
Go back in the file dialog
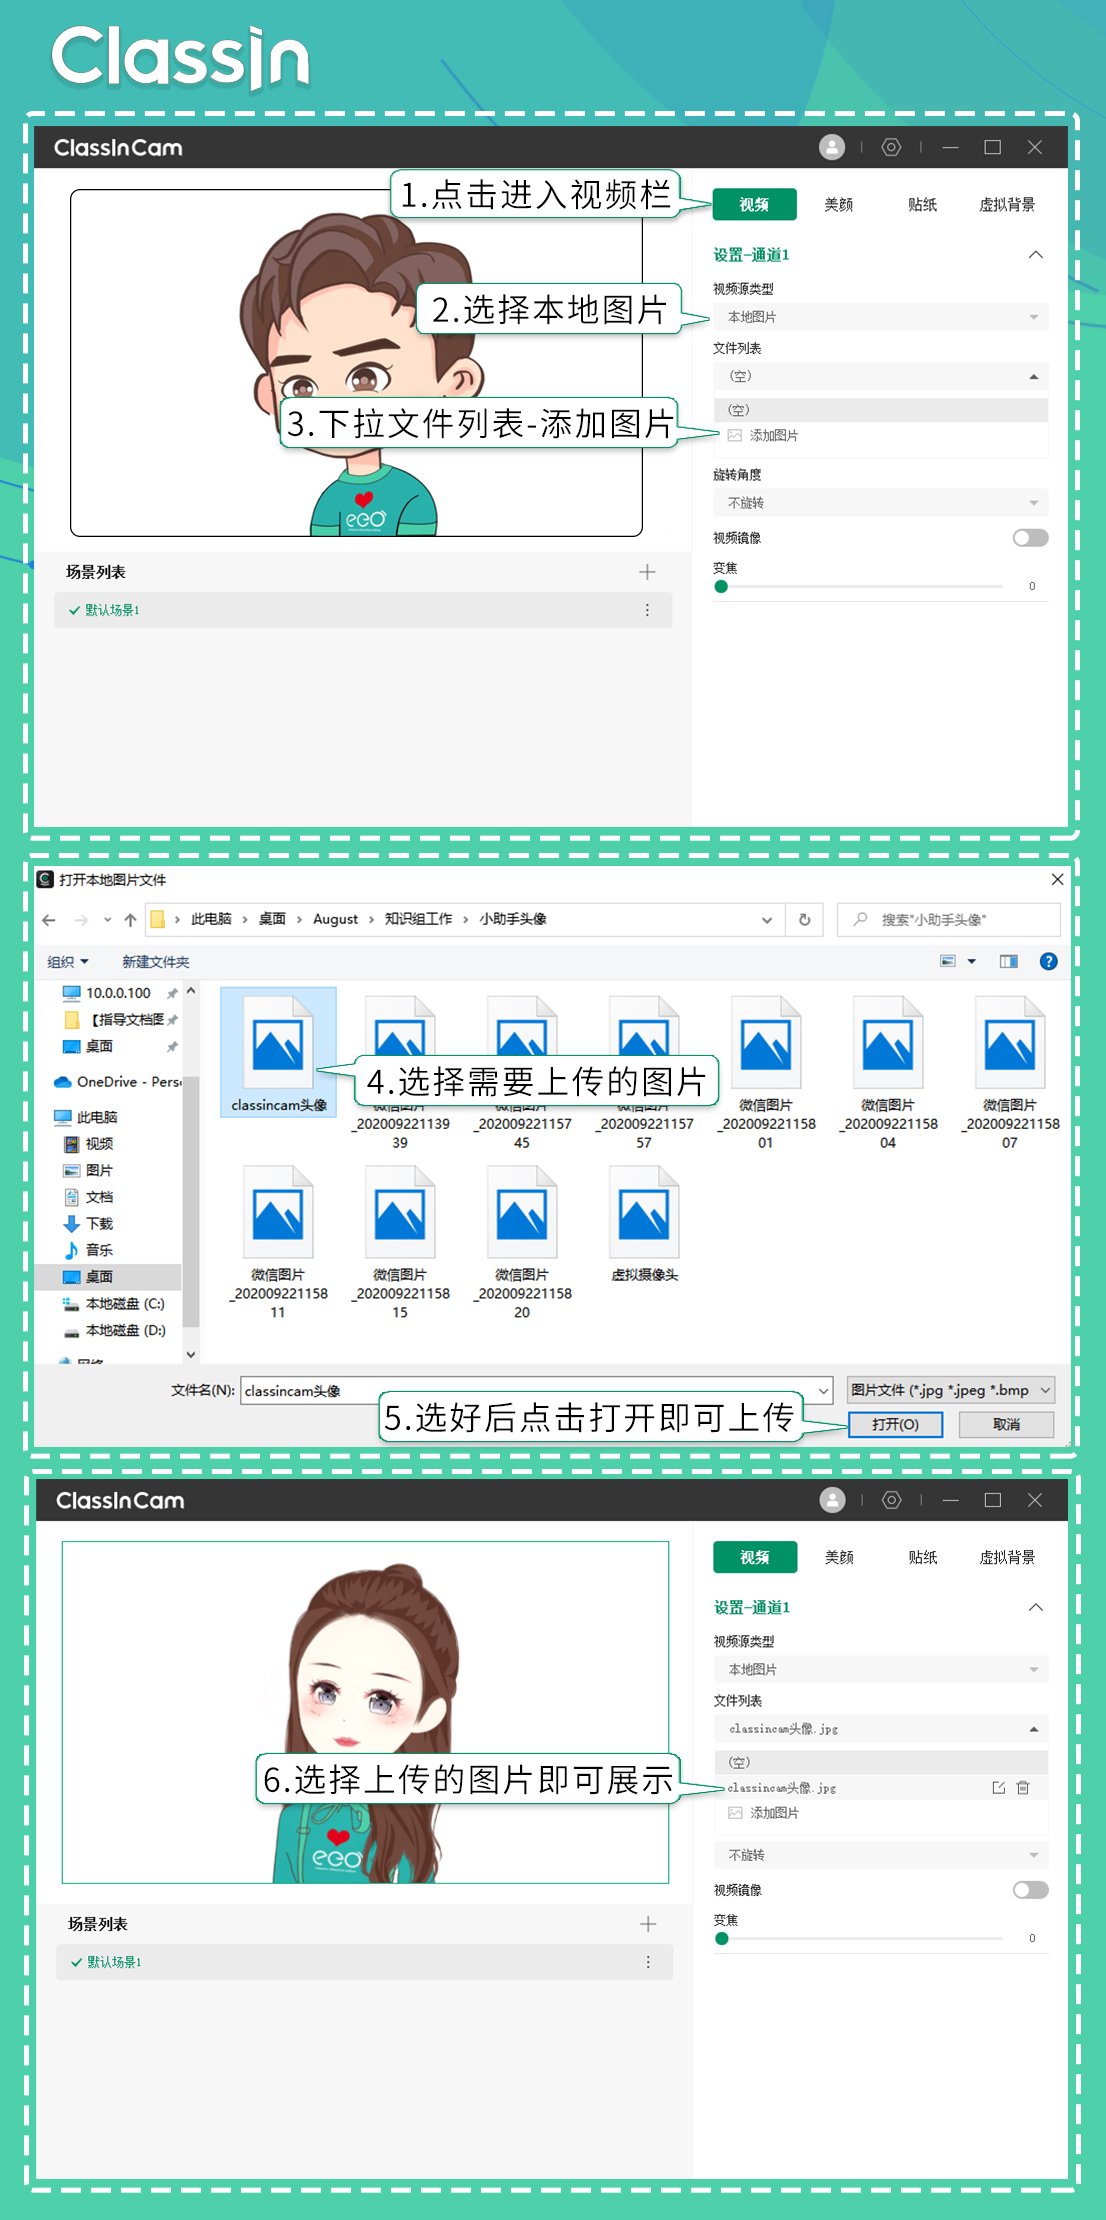[49, 919]
